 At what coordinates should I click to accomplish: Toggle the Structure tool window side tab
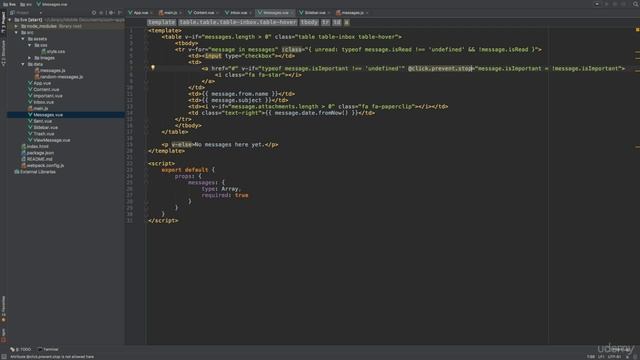pyautogui.click(x=3, y=53)
